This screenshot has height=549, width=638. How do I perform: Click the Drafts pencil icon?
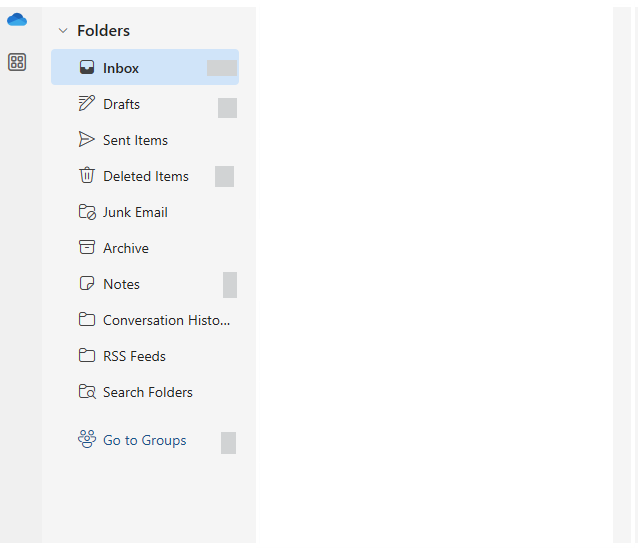[x=87, y=104]
